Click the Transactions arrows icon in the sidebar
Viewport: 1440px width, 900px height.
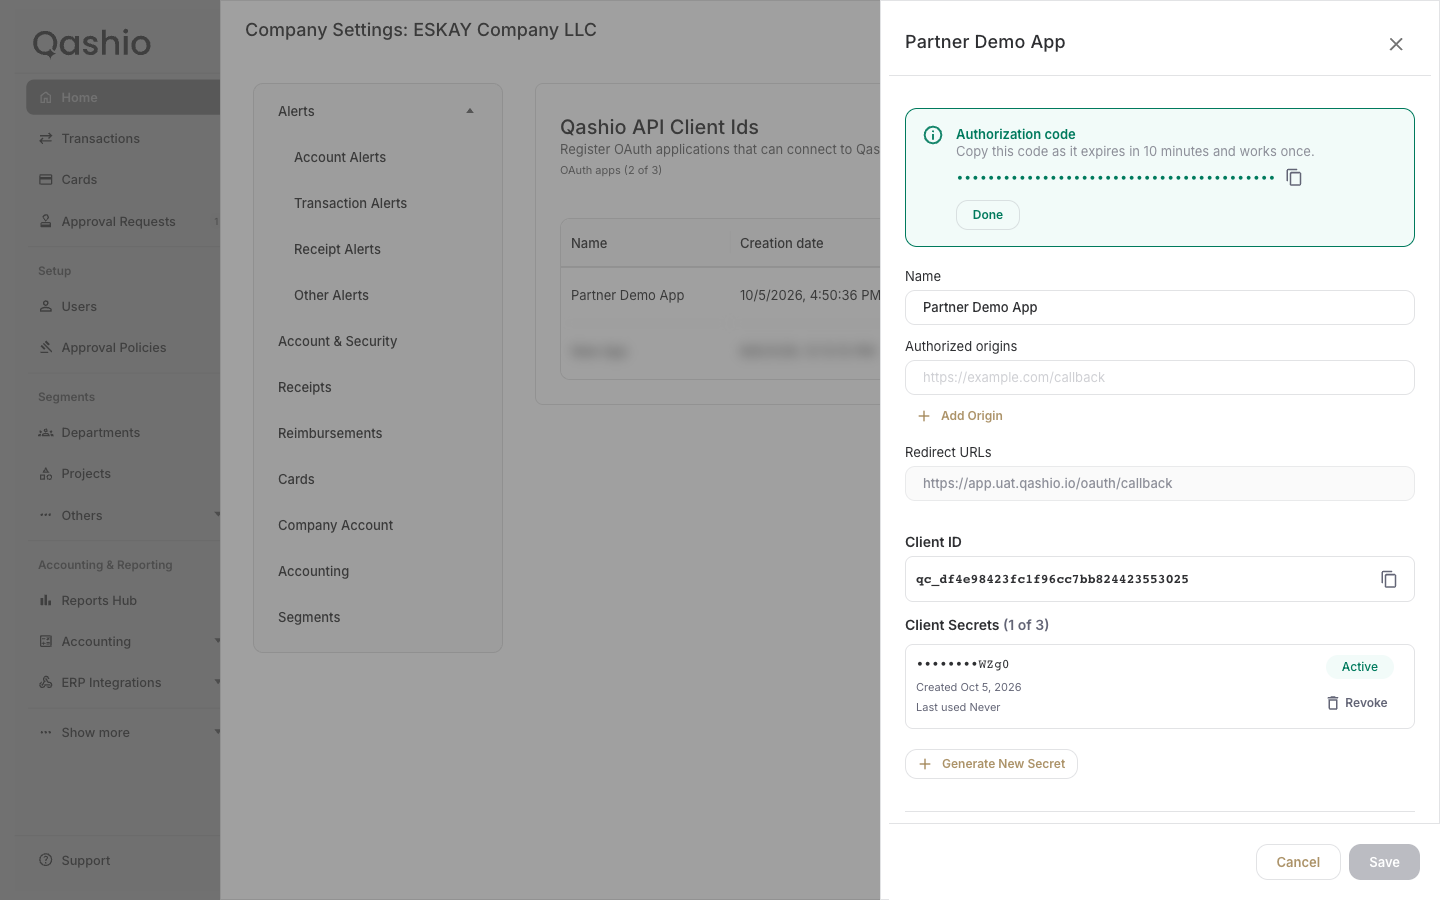[46, 138]
